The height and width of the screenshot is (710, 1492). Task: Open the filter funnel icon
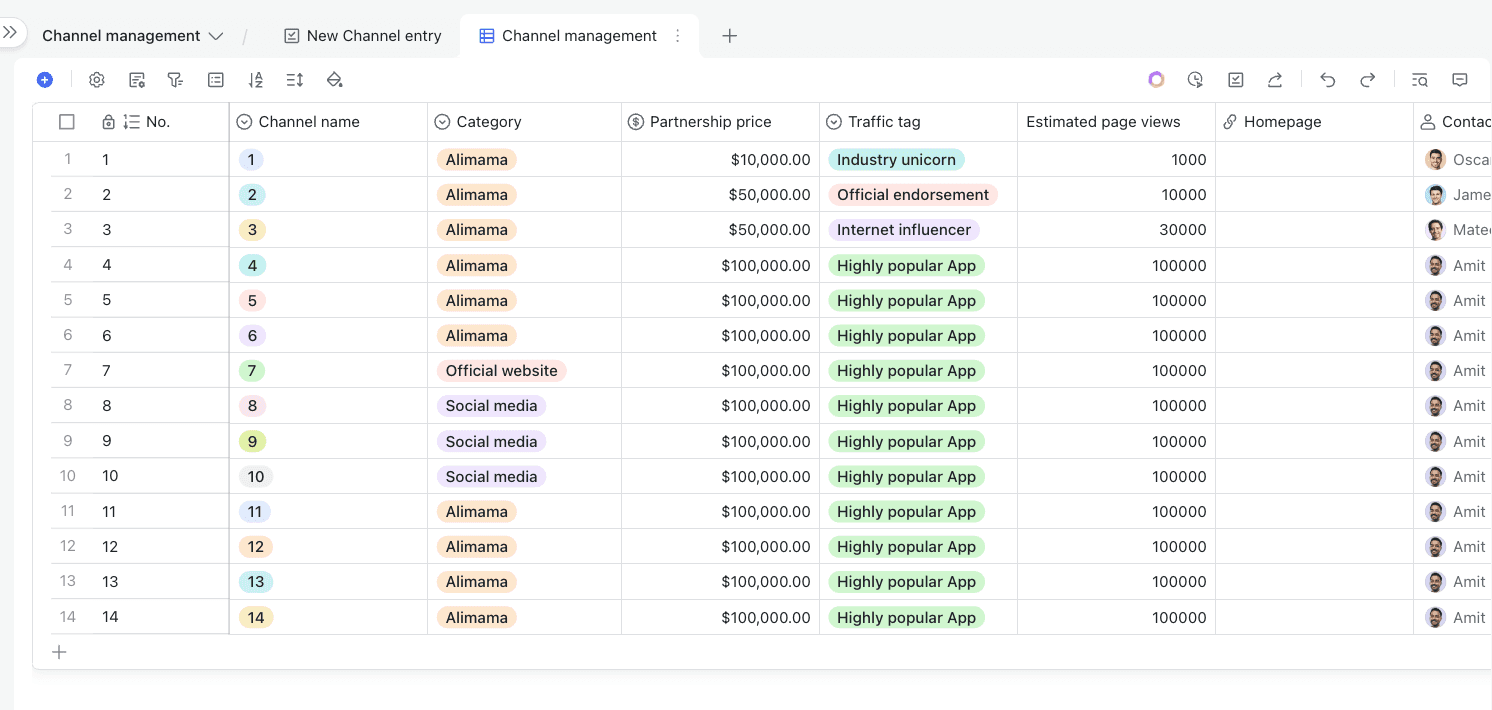click(175, 80)
